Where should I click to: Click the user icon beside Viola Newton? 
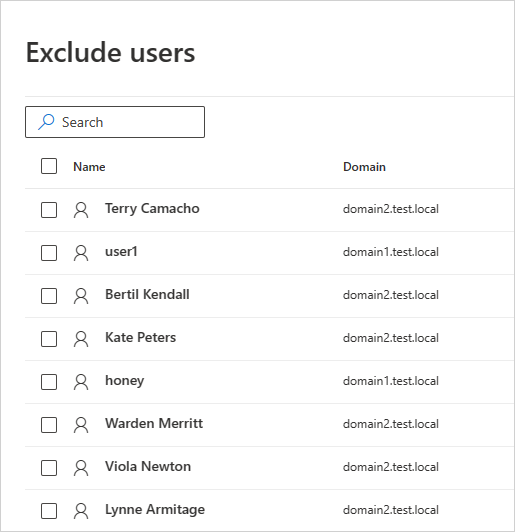click(81, 468)
